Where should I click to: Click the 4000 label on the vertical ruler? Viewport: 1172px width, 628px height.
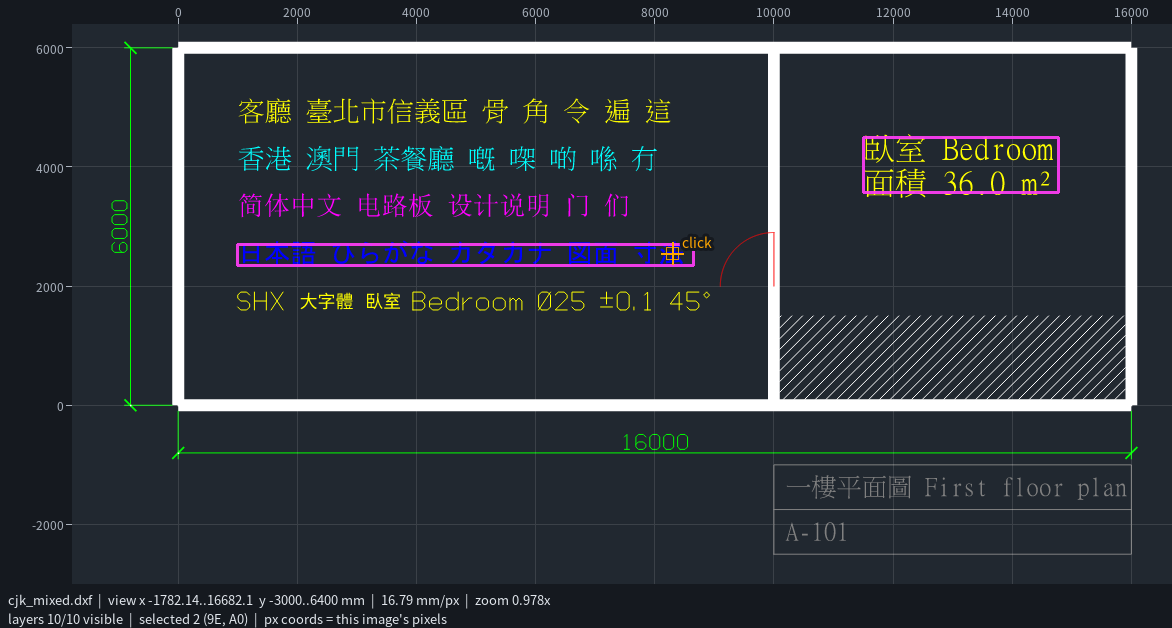point(50,168)
